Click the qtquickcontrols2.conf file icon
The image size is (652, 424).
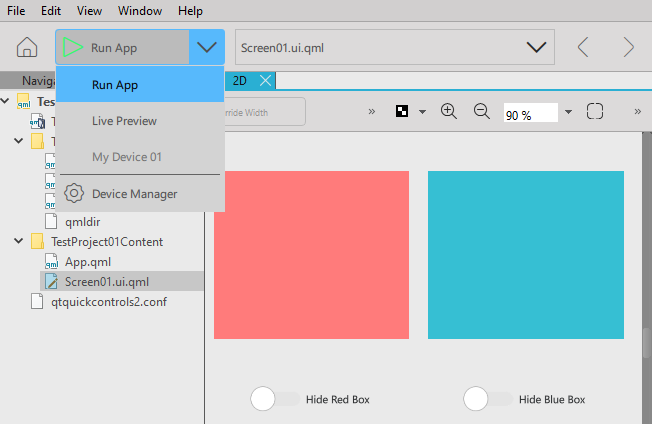pos(37,301)
